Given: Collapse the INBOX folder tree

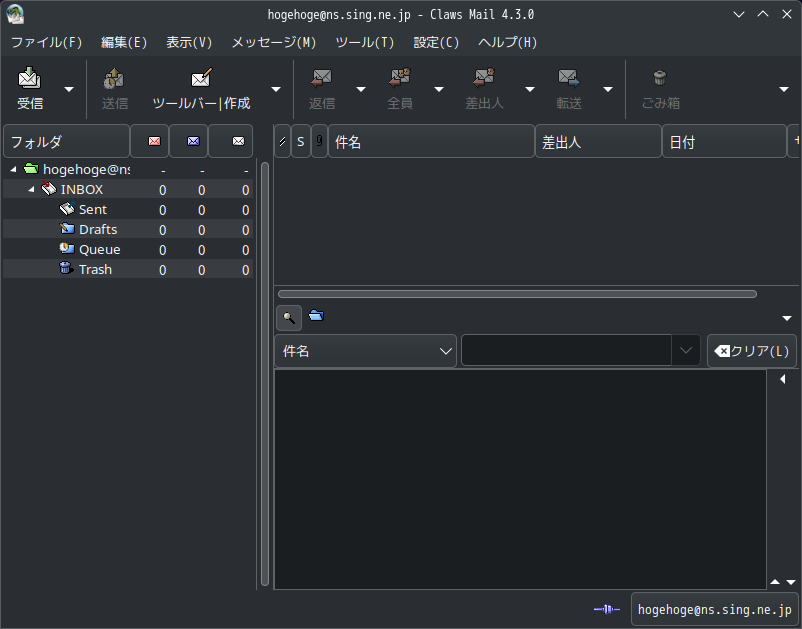Looking at the screenshot, I should [x=31, y=189].
